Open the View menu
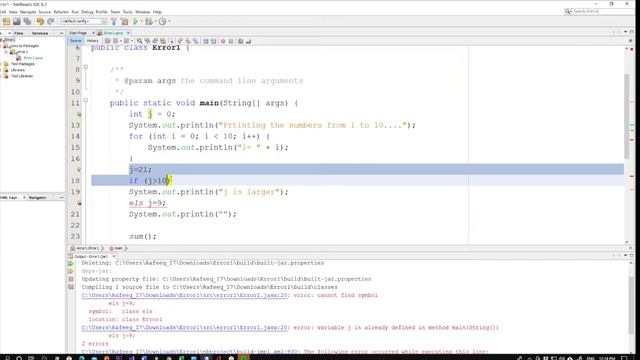640x360 pixels. (x=13, y=12)
